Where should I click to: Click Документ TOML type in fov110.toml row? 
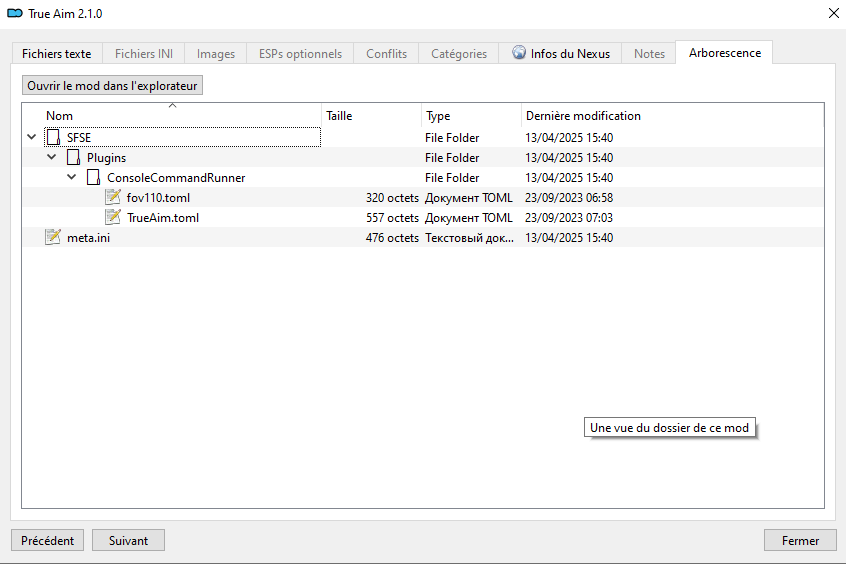(469, 198)
